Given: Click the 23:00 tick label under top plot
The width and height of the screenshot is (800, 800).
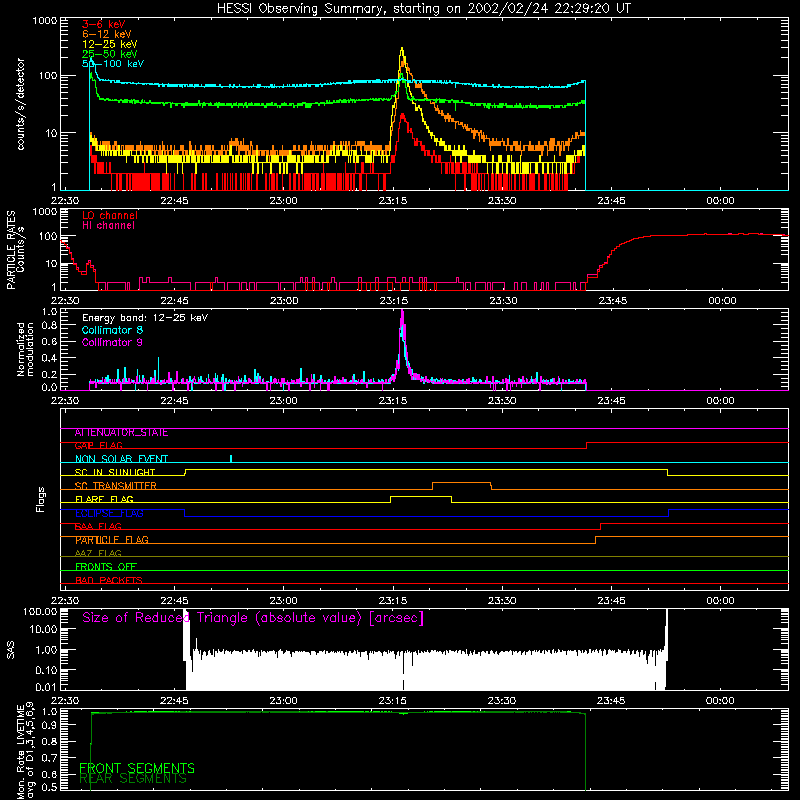Looking at the screenshot, I should point(284,201).
